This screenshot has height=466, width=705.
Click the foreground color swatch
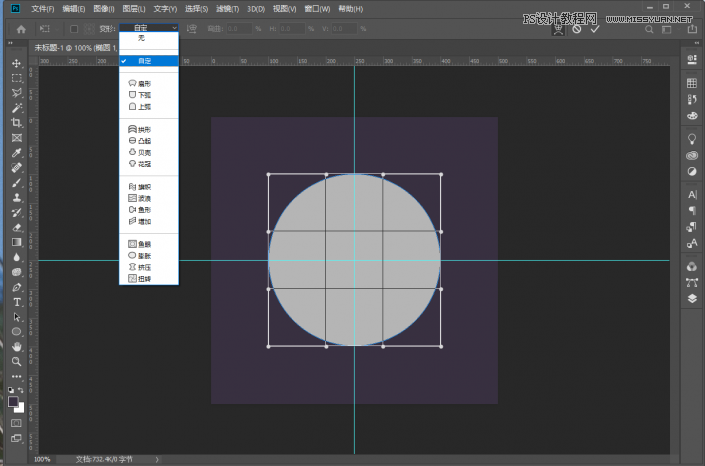(x=14, y=402)
